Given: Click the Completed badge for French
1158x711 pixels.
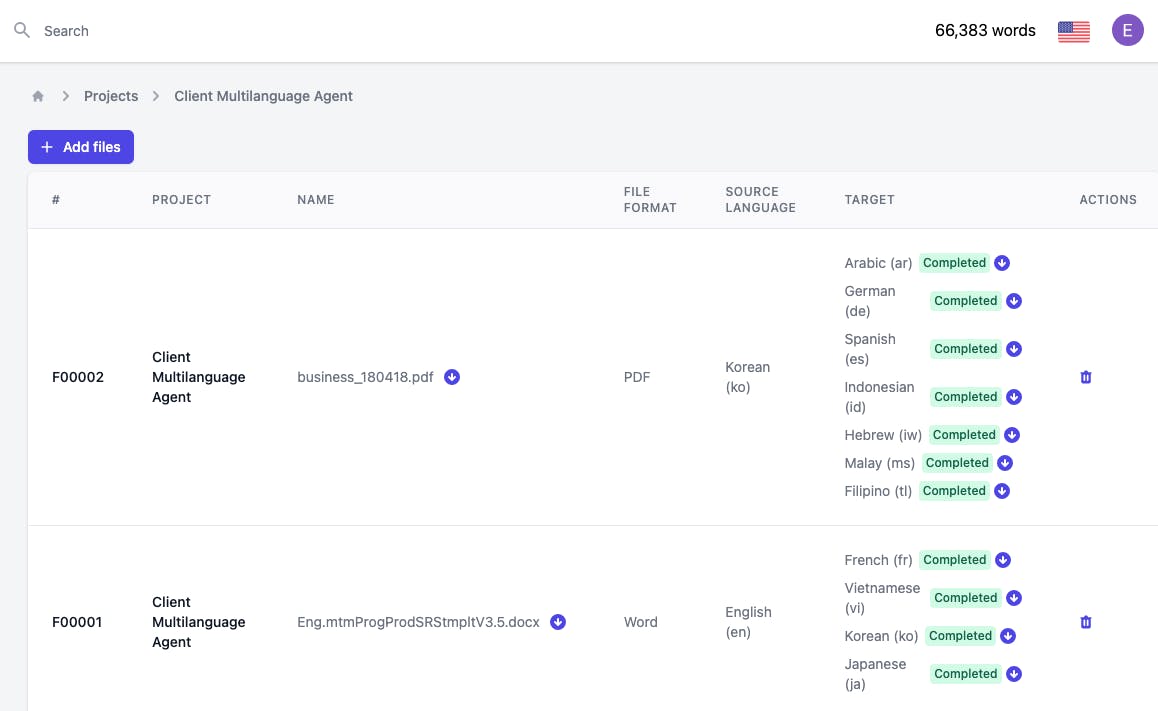Looking at the screenshot, I should [x=954, y=560].
